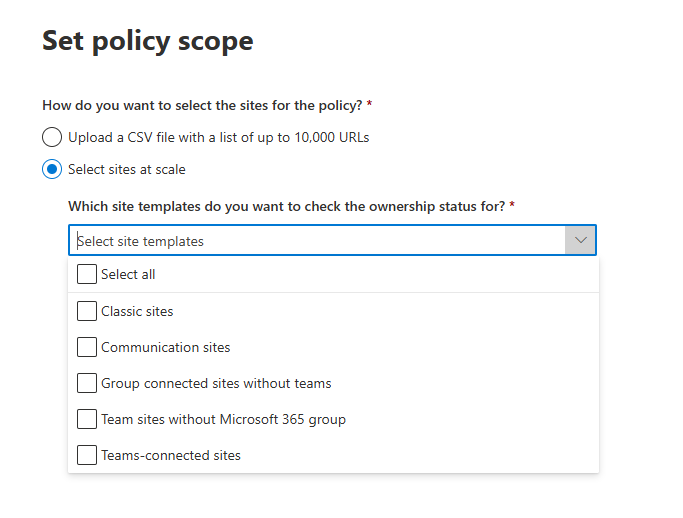Enable the Teams-connected sites checkbox
683x518 pixels.
tap(87, 455)
